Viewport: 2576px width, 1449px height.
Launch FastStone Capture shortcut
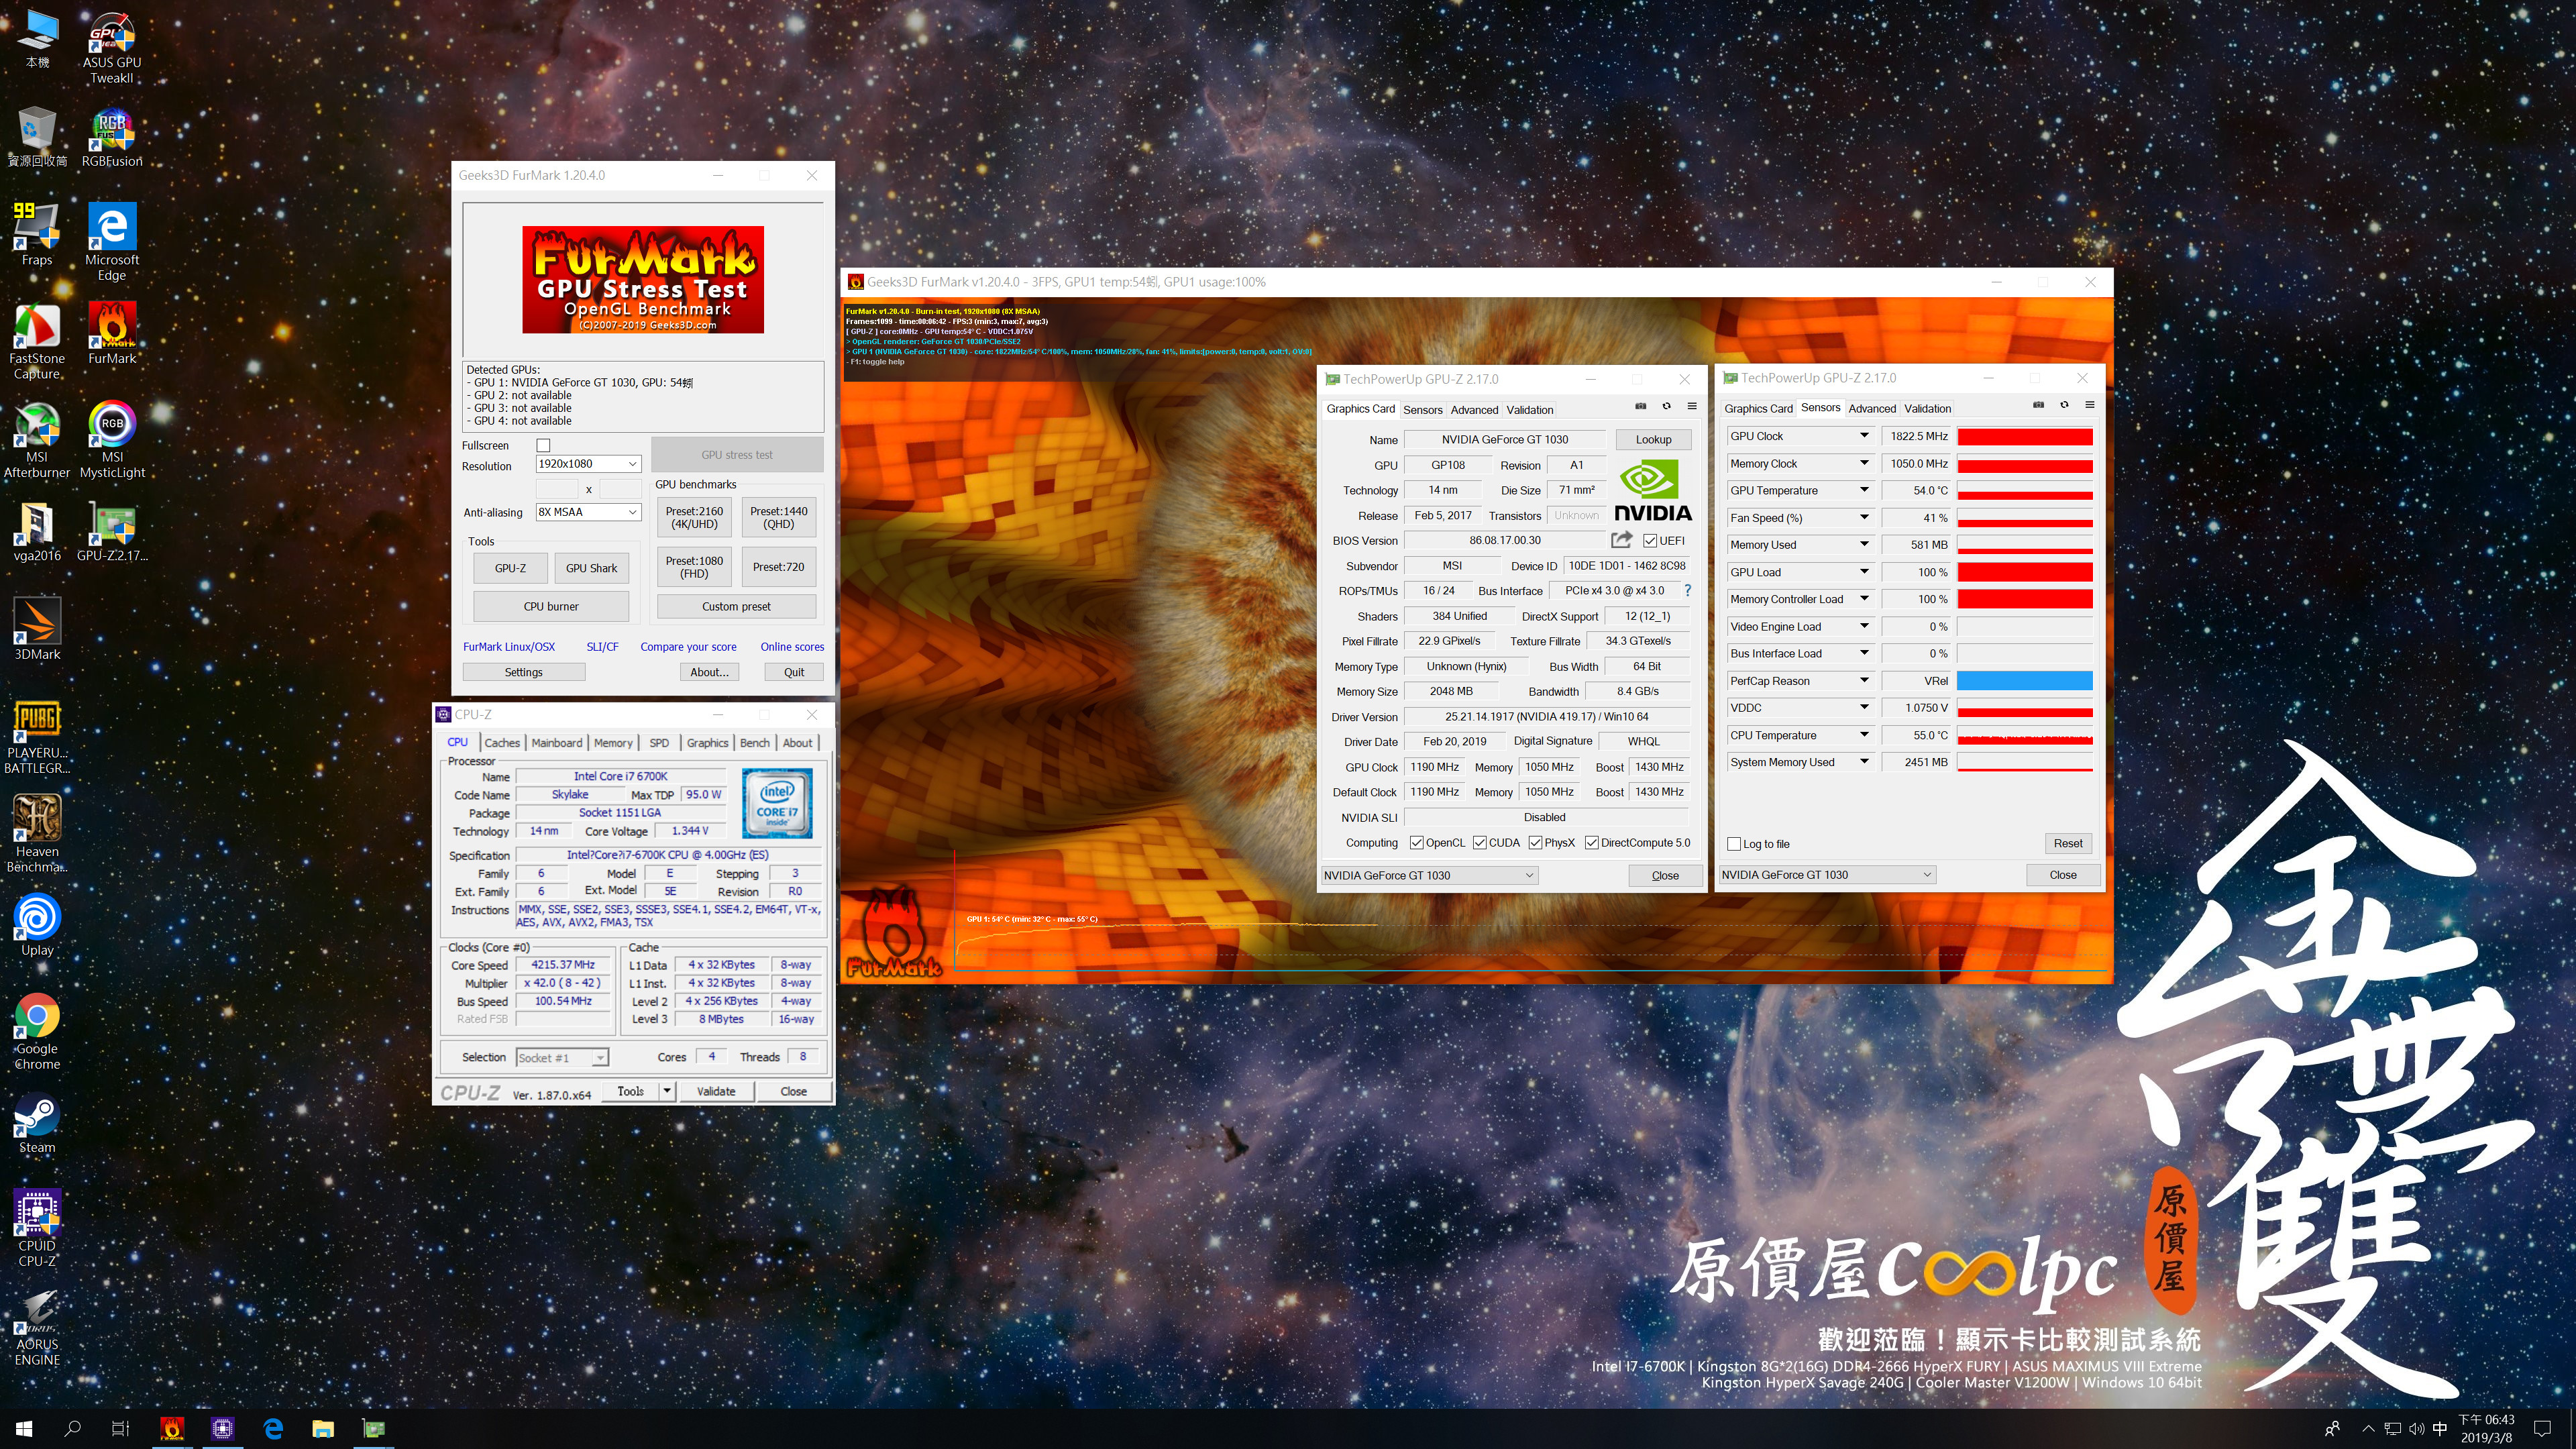[37, 341]
